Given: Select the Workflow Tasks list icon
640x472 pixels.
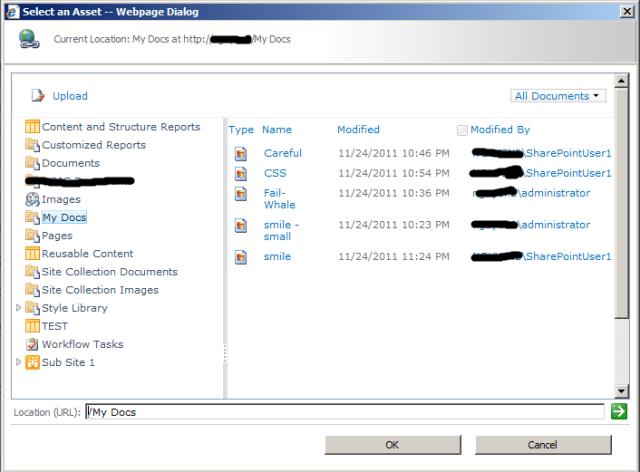Looking at the screenshot, I should (32, 344).
